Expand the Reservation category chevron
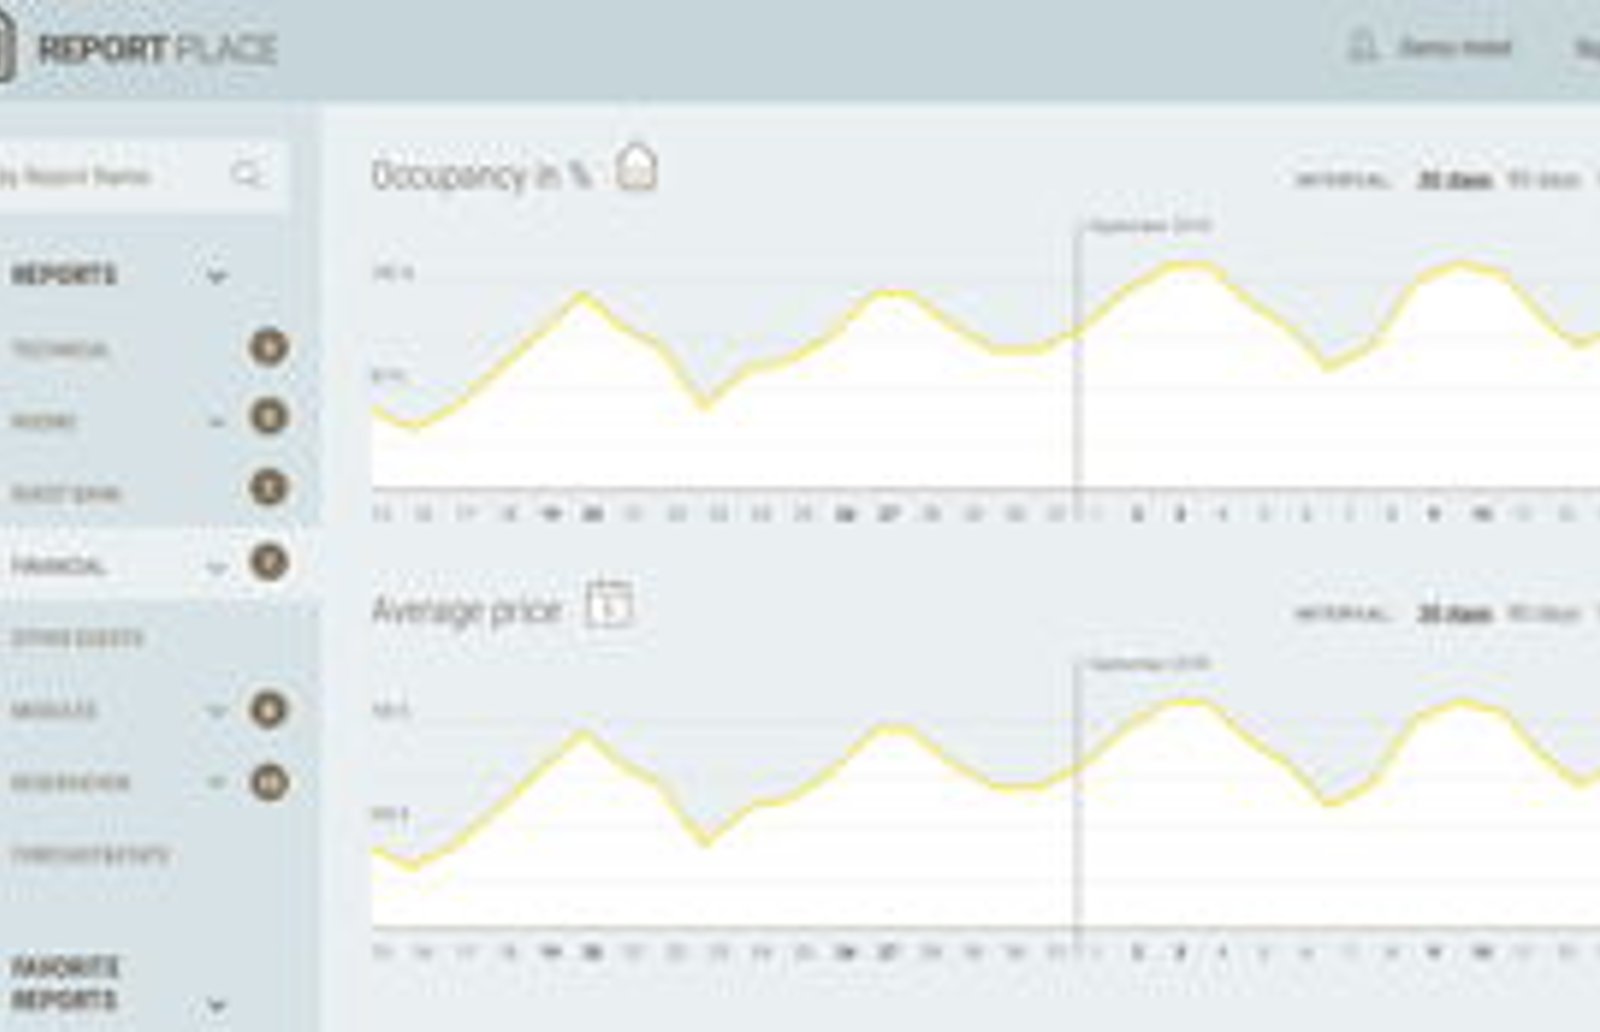The image size is (1600, 1032). tap(216, 782)
